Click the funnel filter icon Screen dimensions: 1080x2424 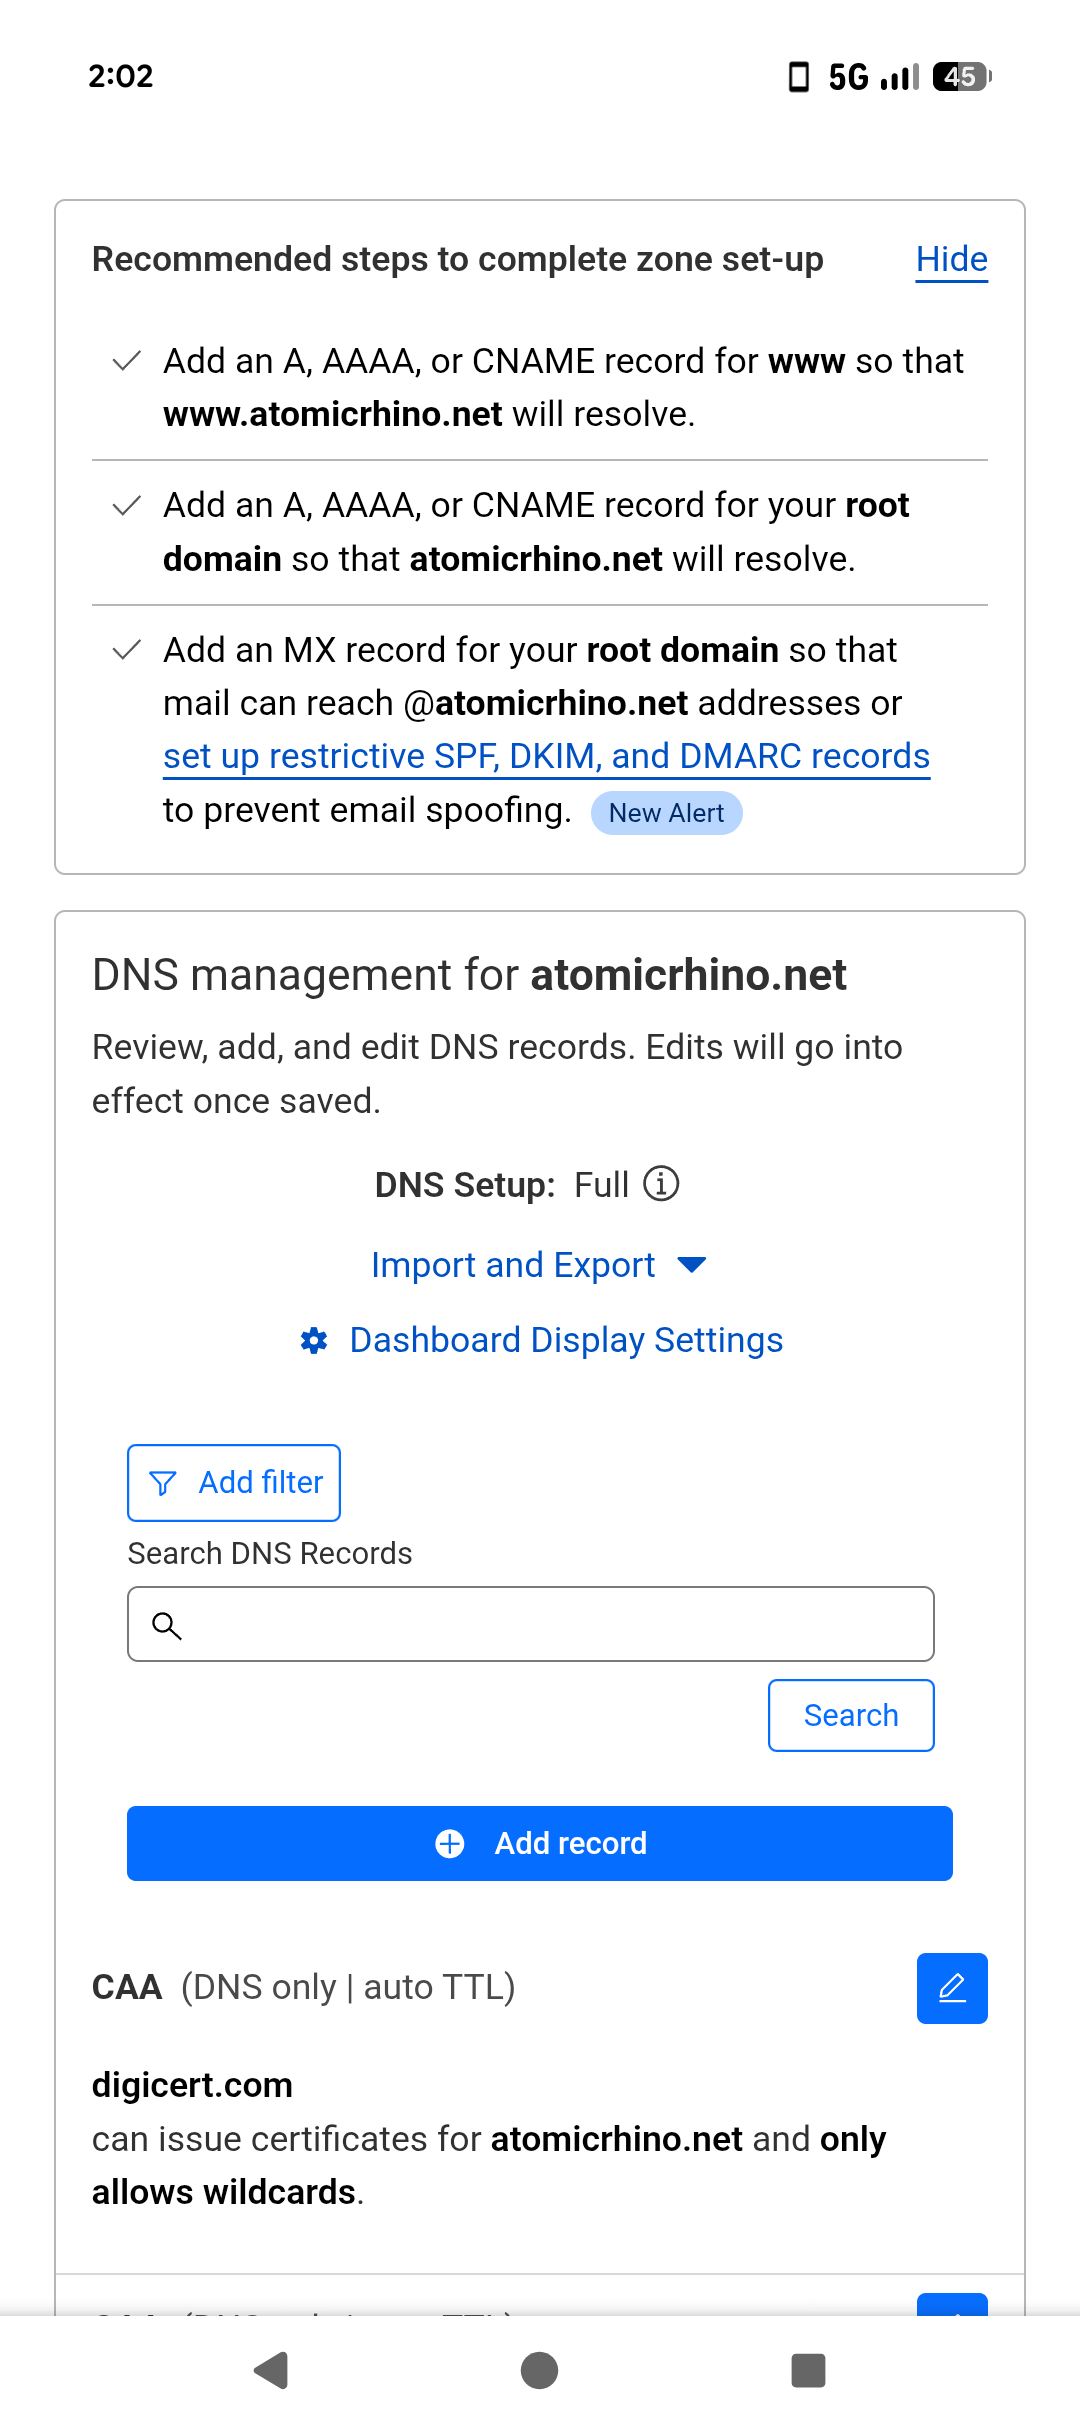[x=163, y=1483]
